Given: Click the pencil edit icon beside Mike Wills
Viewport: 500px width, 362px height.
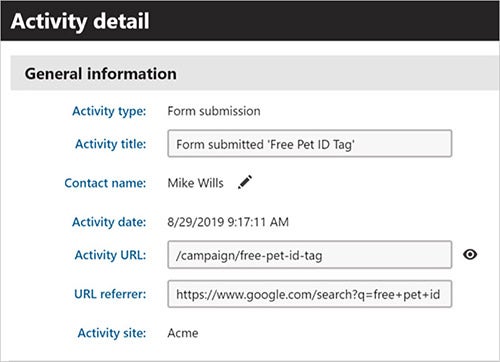Looking at the screenshot, I should (x=245, y=182).
